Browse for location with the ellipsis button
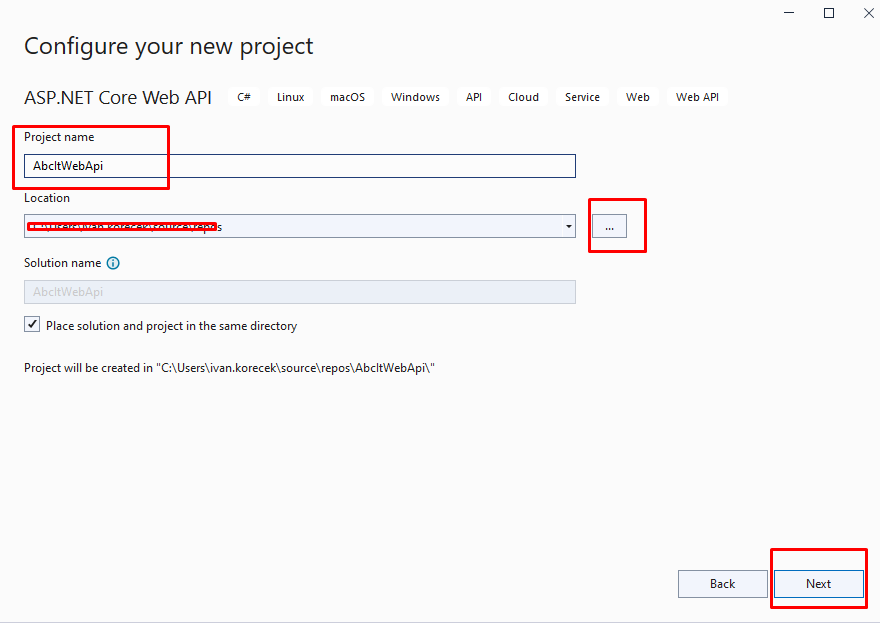 tap(609, 227)
